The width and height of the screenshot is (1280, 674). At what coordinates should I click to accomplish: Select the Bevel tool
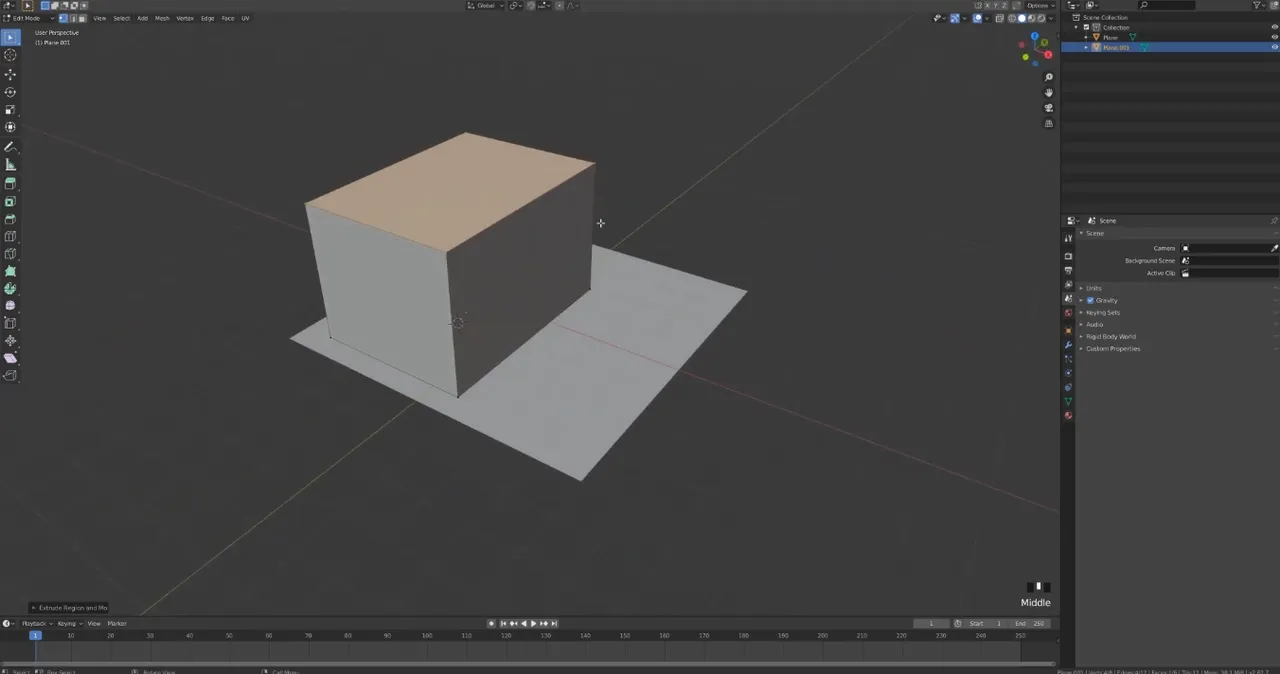pyautogui.click(x=10, y=219)
